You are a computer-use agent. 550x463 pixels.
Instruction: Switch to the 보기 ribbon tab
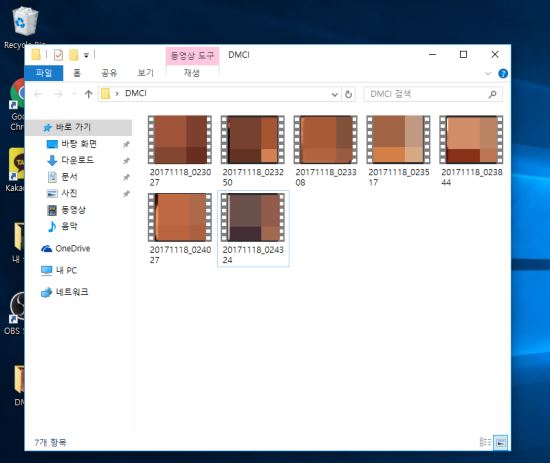tap(146, 73)
